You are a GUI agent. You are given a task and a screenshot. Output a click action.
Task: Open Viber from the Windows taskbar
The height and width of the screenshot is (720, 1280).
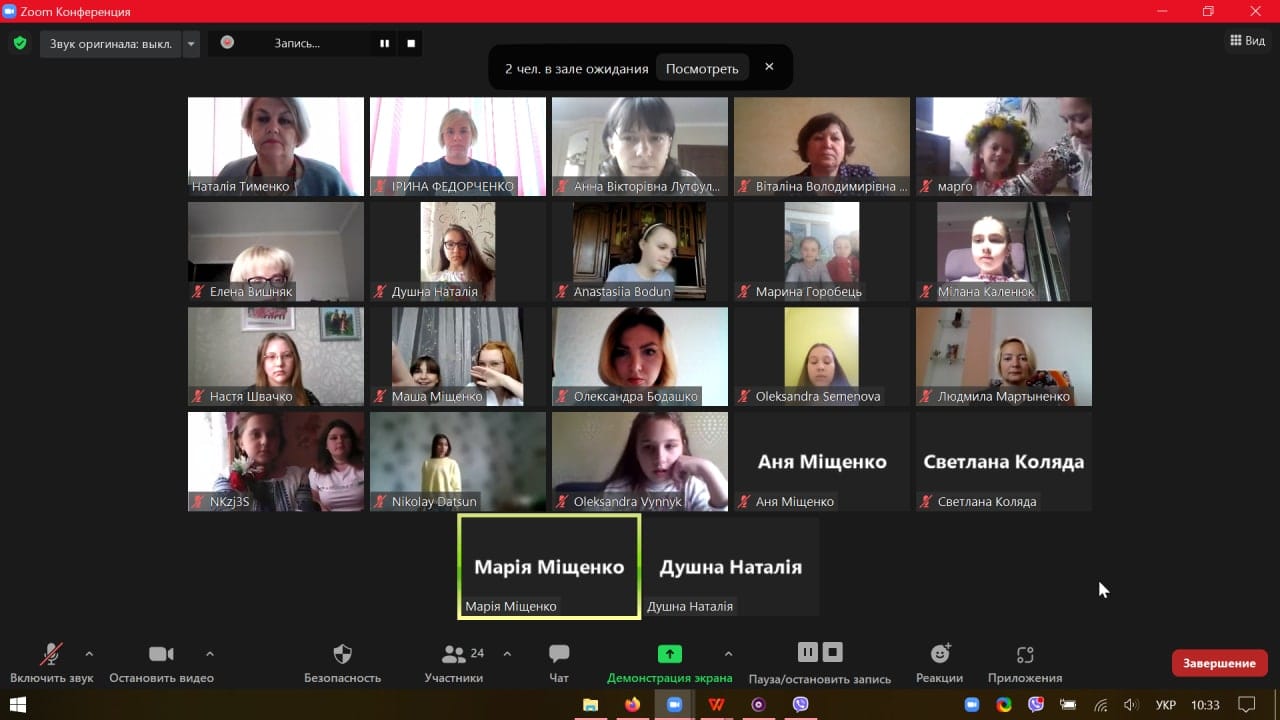(x=800, y=705)
